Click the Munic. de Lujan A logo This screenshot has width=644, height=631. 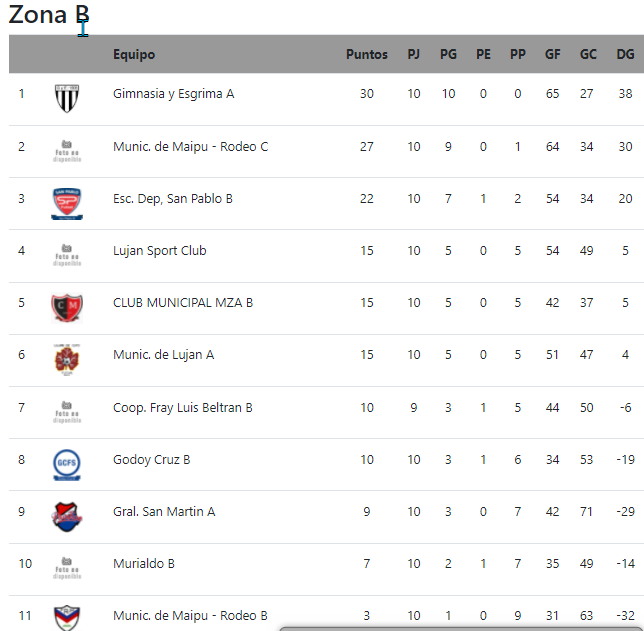(67, 360)
